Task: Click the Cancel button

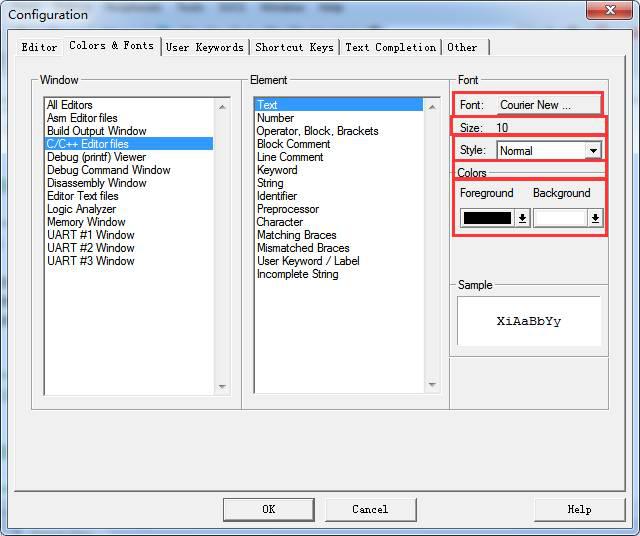Action: point(371,509)
